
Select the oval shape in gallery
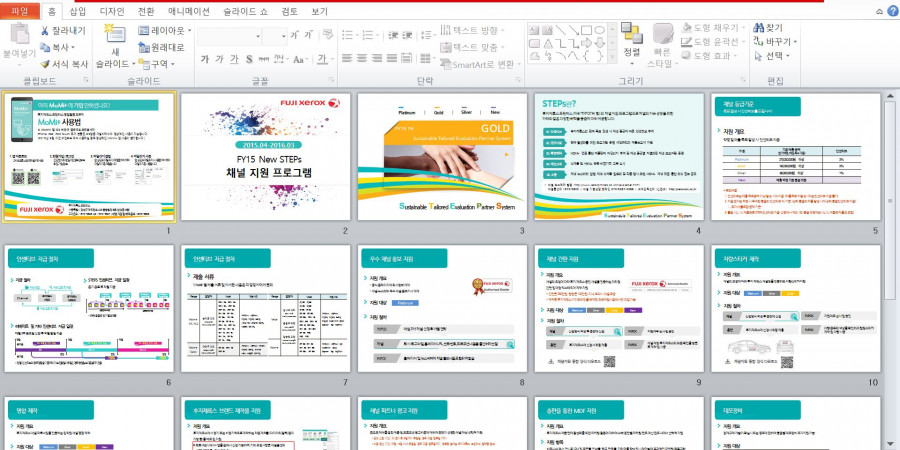[x=600, y=30]
